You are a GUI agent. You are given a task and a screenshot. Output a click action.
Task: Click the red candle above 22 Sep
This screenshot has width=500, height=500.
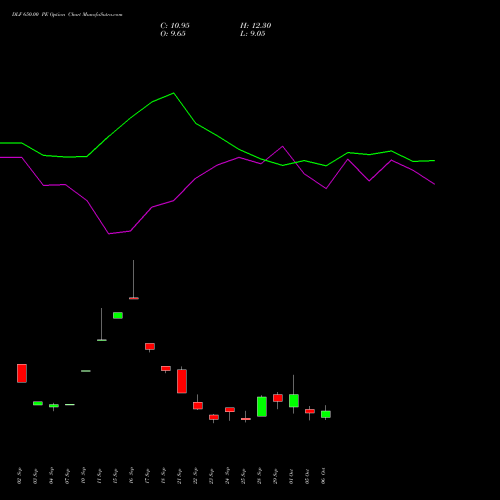pyautogui.click(x=198, y=406)
